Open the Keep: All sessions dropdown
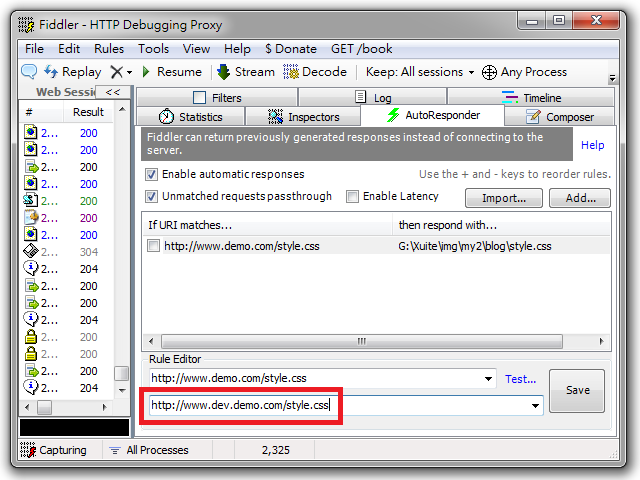 click(420, 72)
